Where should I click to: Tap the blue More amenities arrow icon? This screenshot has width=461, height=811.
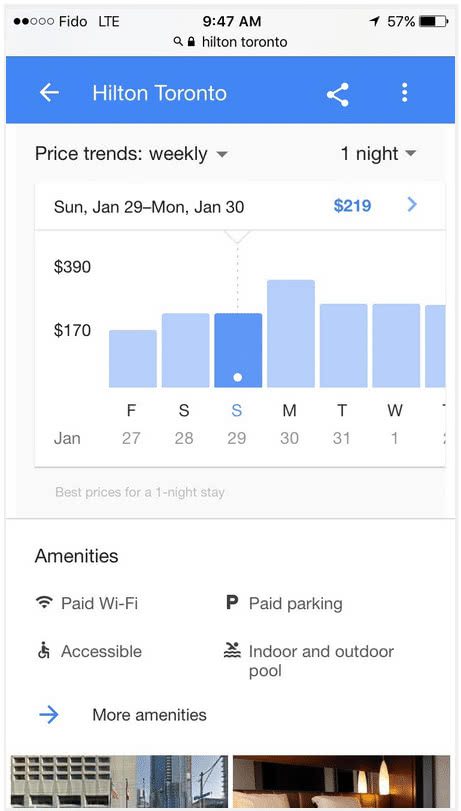(x=49, y=715)
